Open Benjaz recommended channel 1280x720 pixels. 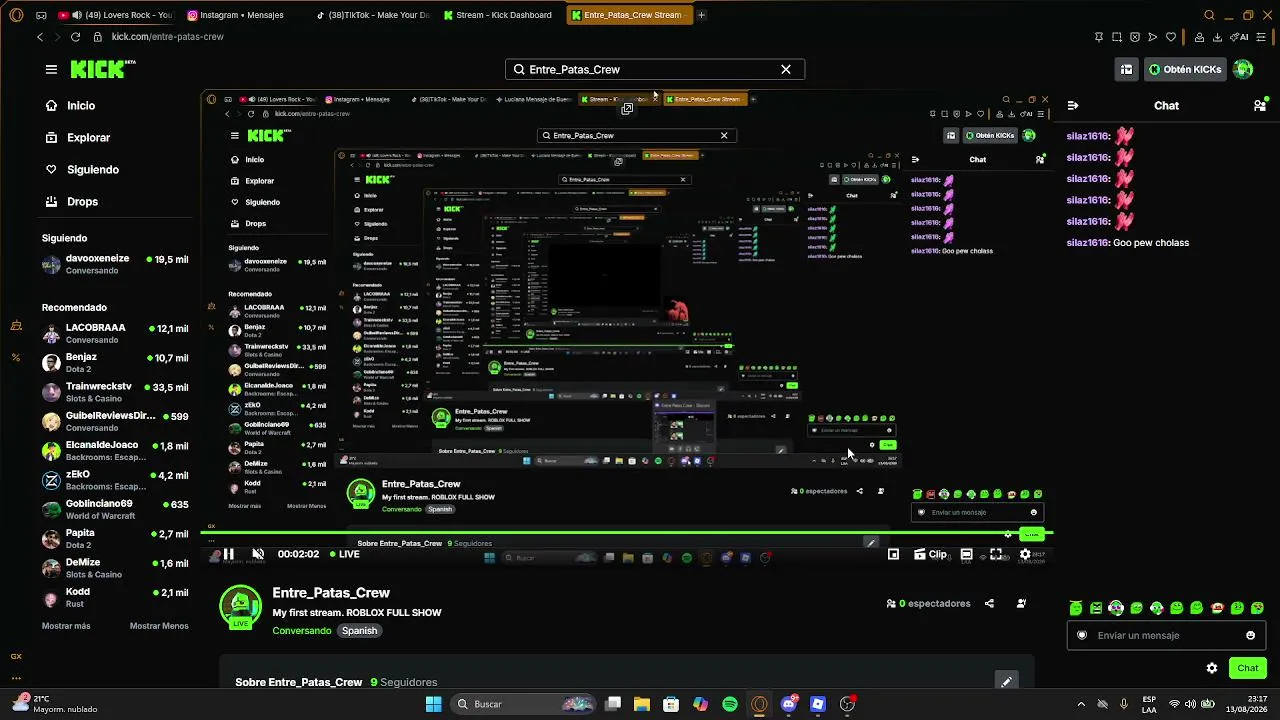coord(115,362)
